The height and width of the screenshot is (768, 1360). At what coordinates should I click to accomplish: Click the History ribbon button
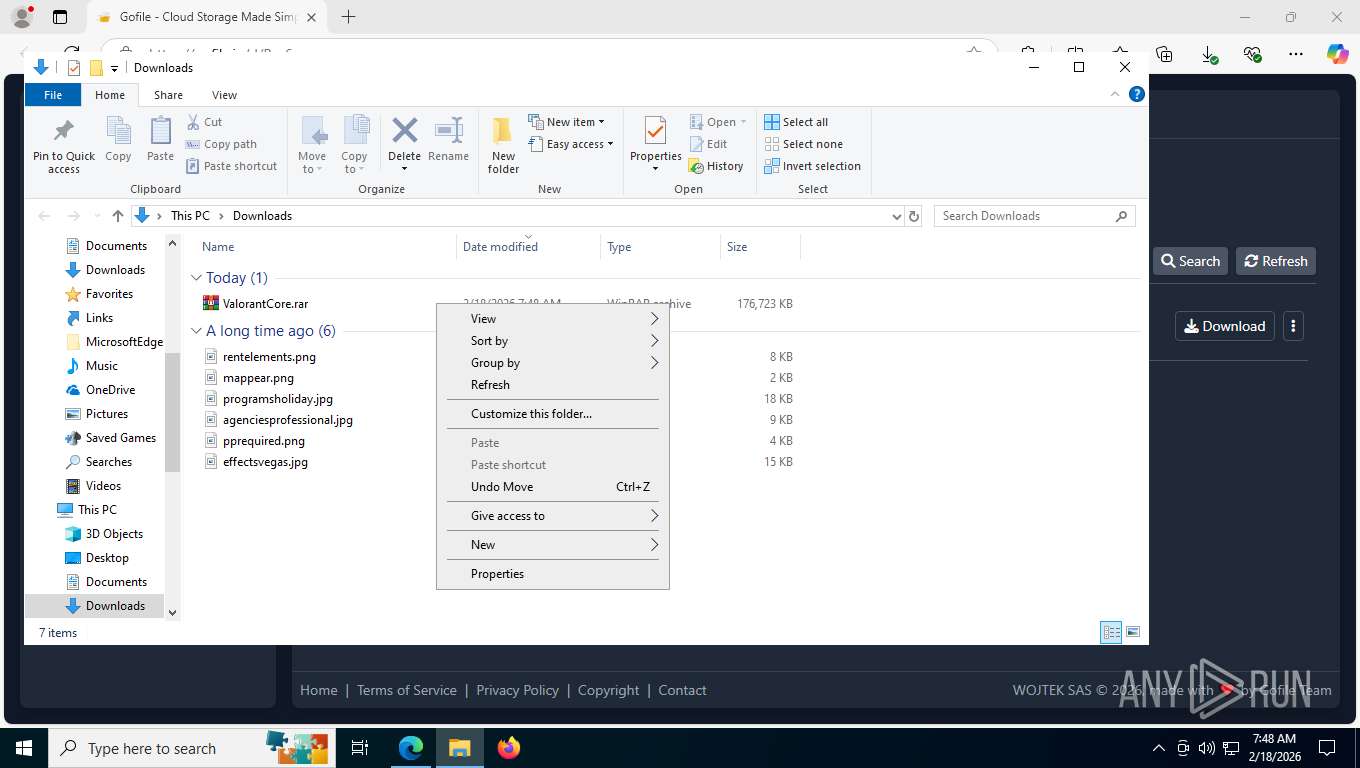(x=716, y=166)
